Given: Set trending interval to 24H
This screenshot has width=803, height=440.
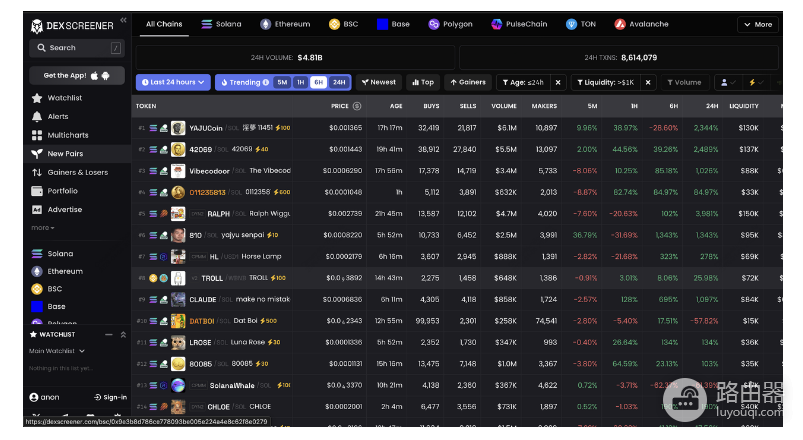Looking at the screenshot, I should pos(339,82).
